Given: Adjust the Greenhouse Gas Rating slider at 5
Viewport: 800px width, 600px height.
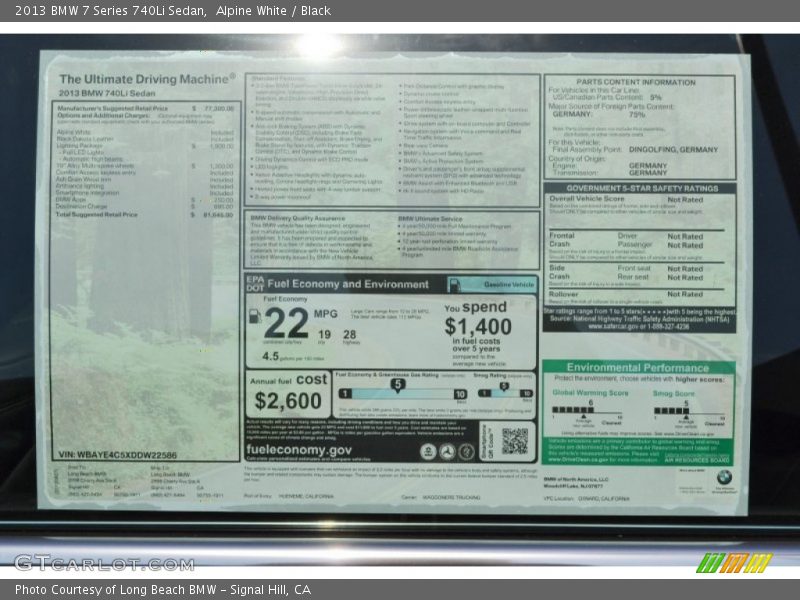Looking at the screenshot, I should 396,384.
